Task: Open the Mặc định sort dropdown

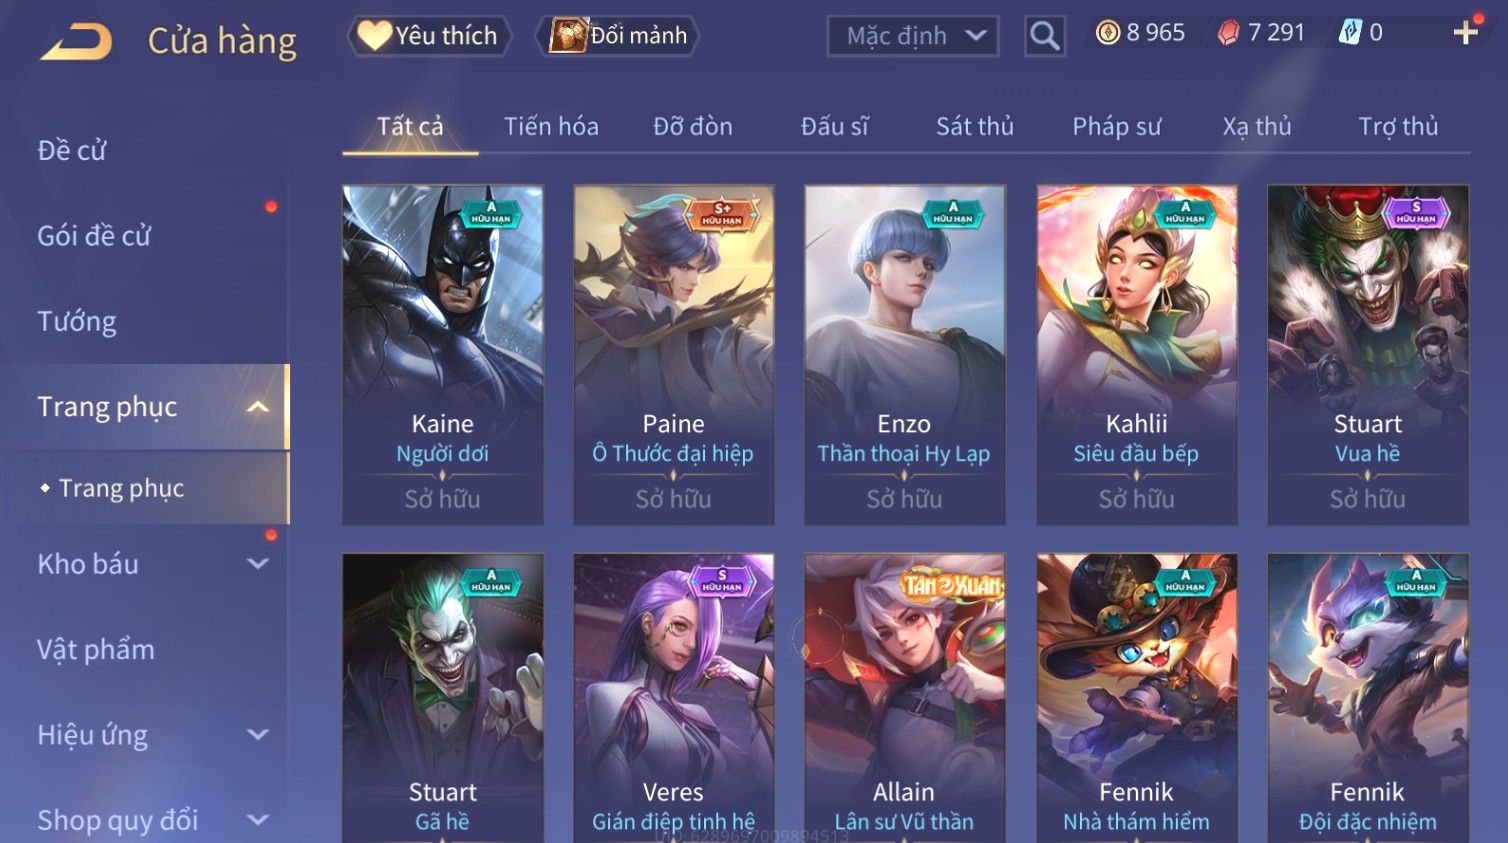Action: point(912,36)
